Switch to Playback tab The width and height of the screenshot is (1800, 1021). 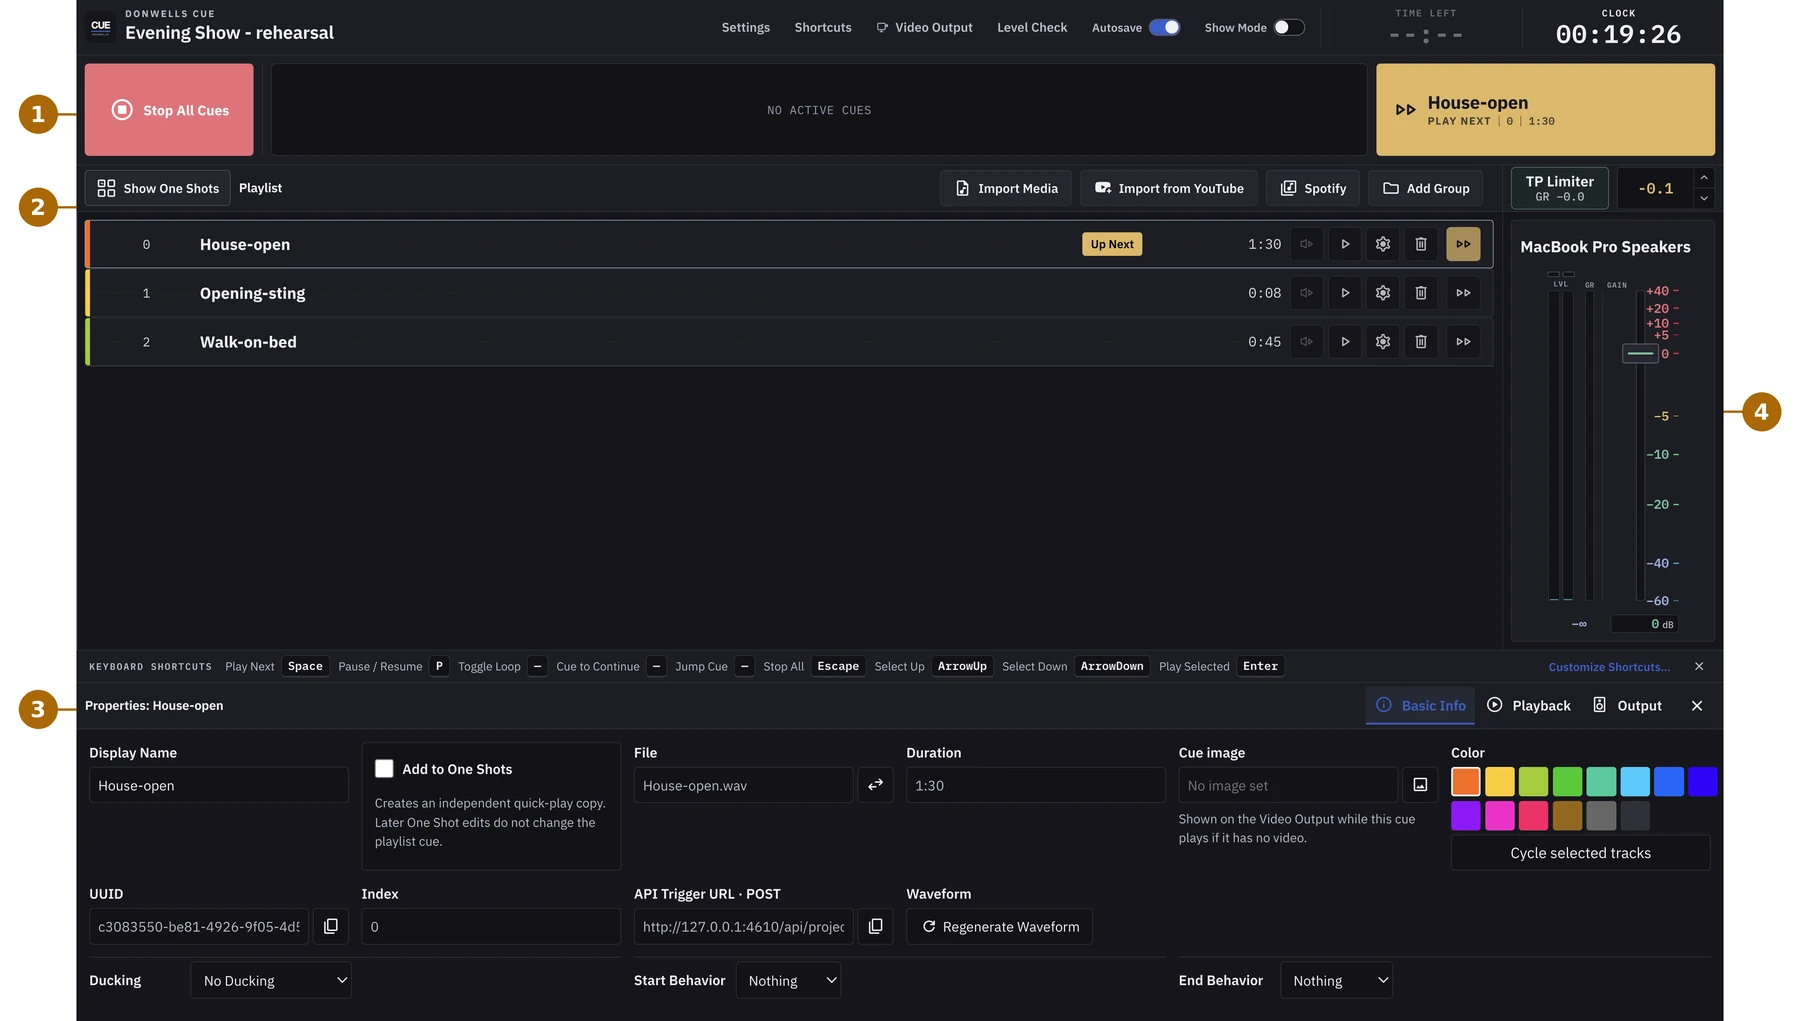pos(1529,706)
